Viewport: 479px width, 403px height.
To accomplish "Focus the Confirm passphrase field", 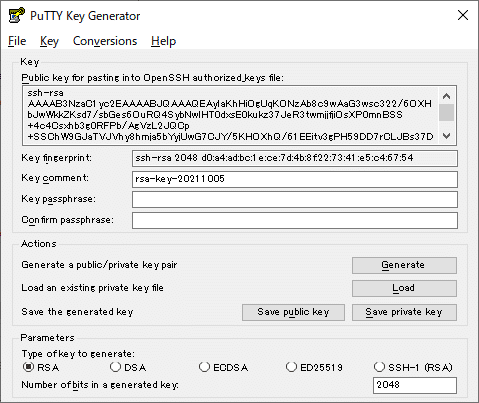I will pyautogui.click(x=295, y=220).
